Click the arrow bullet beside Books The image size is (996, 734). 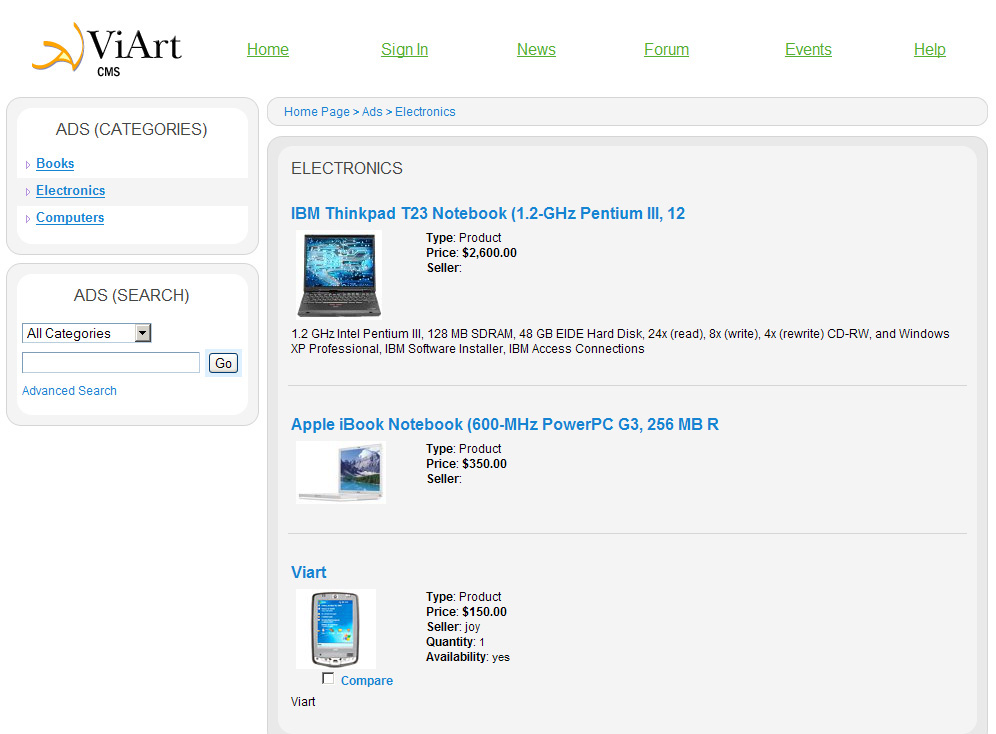(27, 165)
